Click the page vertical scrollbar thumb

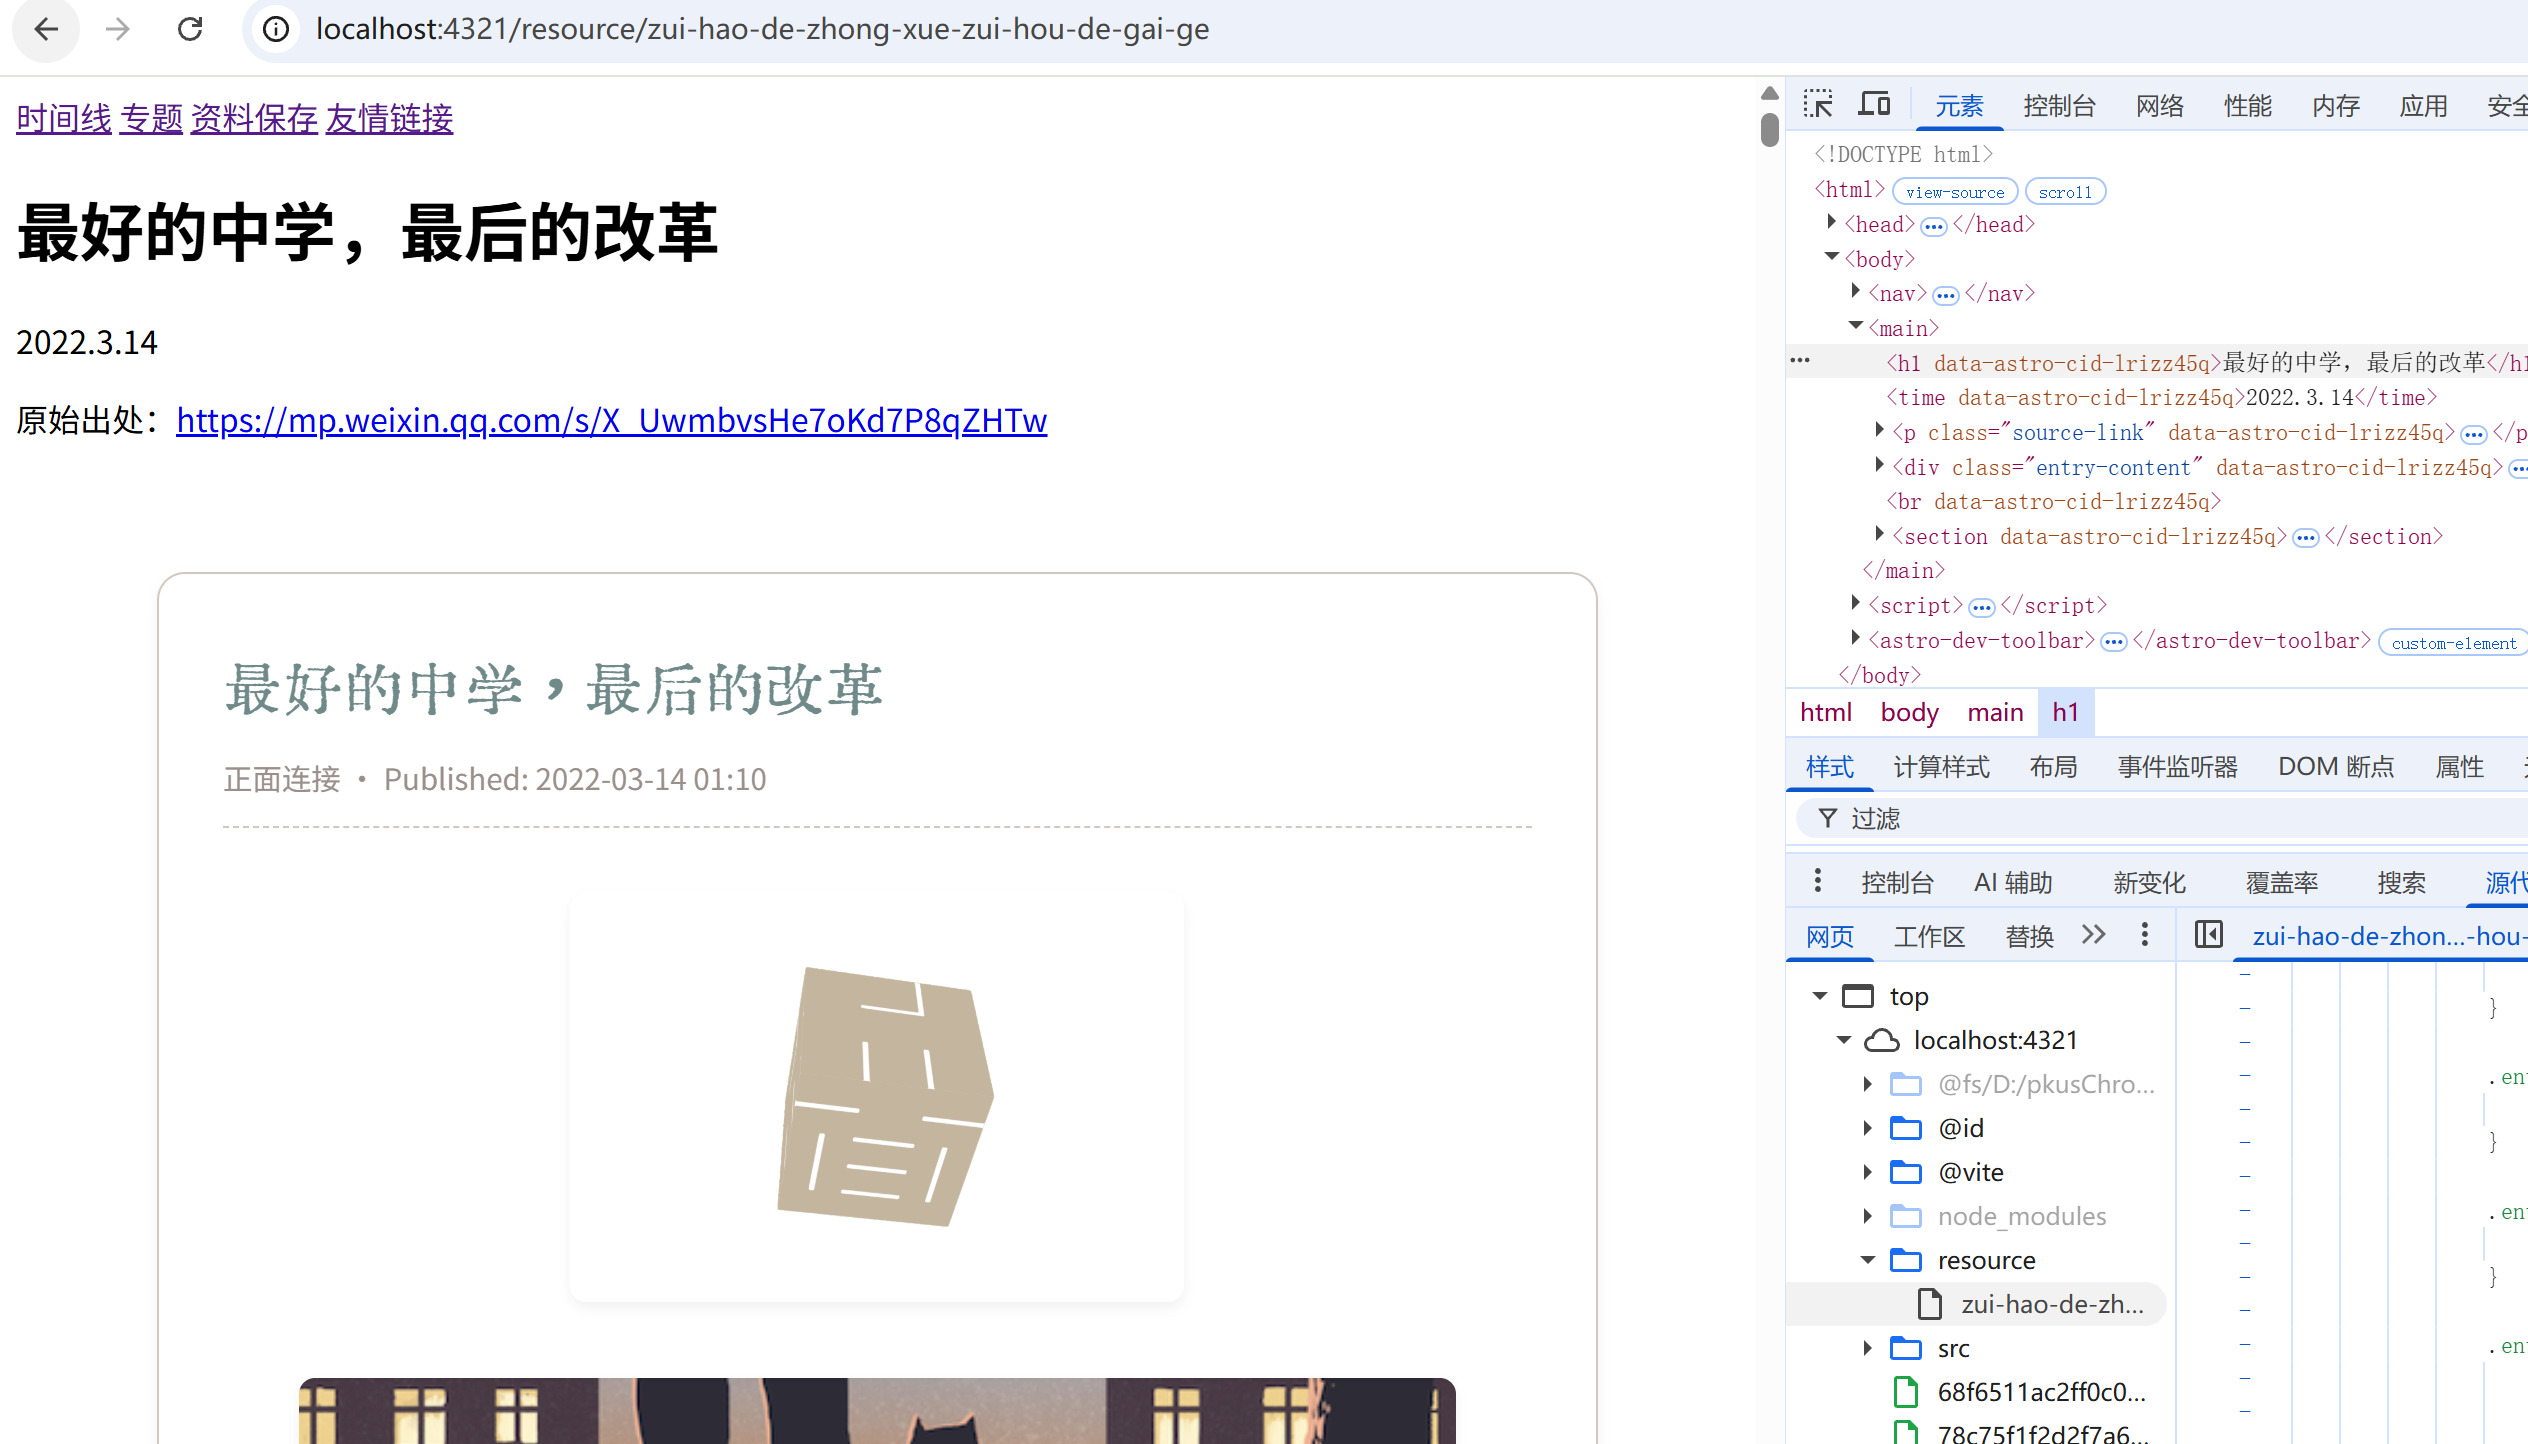(1770, 130)
